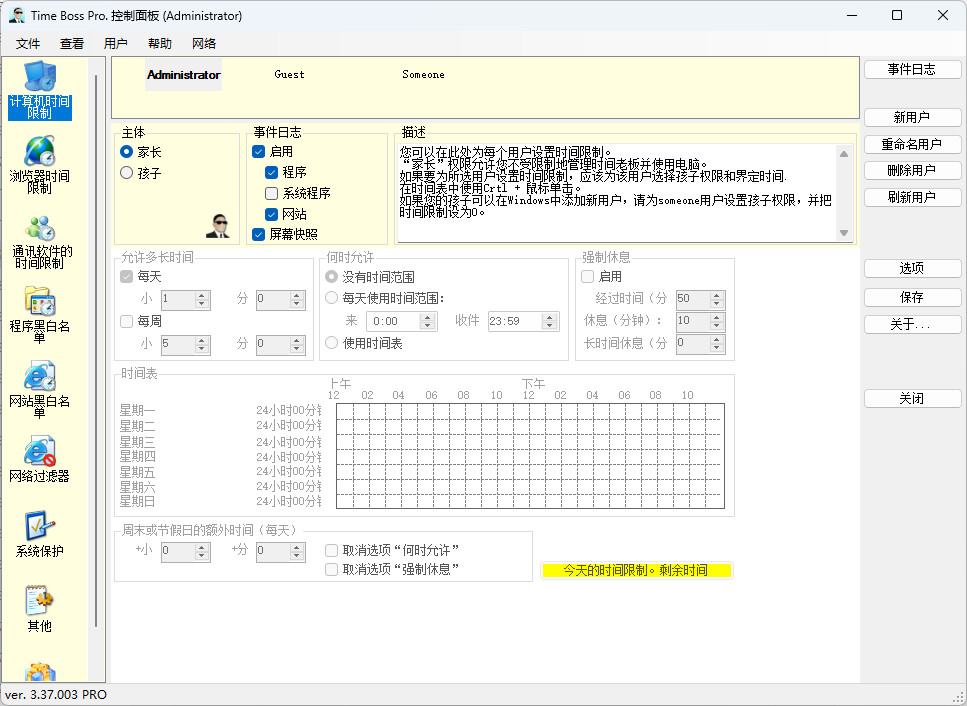Toggle 屏幕快照 checkbox
The image size is (967, 706).
pos(258,234)
